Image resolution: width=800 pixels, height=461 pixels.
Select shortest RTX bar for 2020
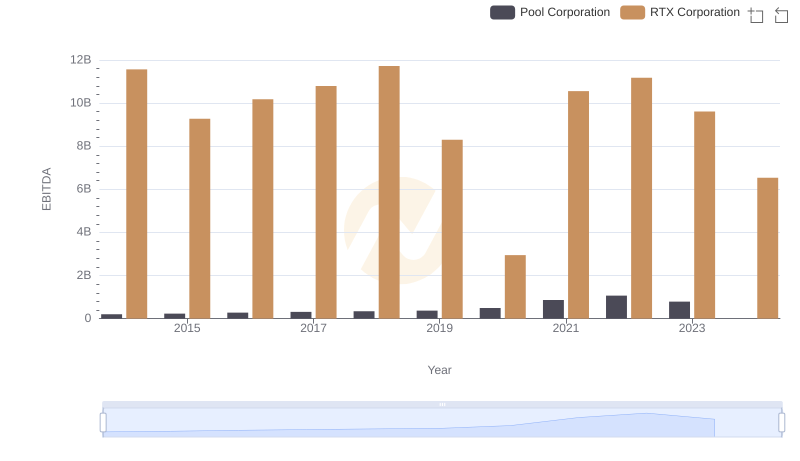coord(515,287)
